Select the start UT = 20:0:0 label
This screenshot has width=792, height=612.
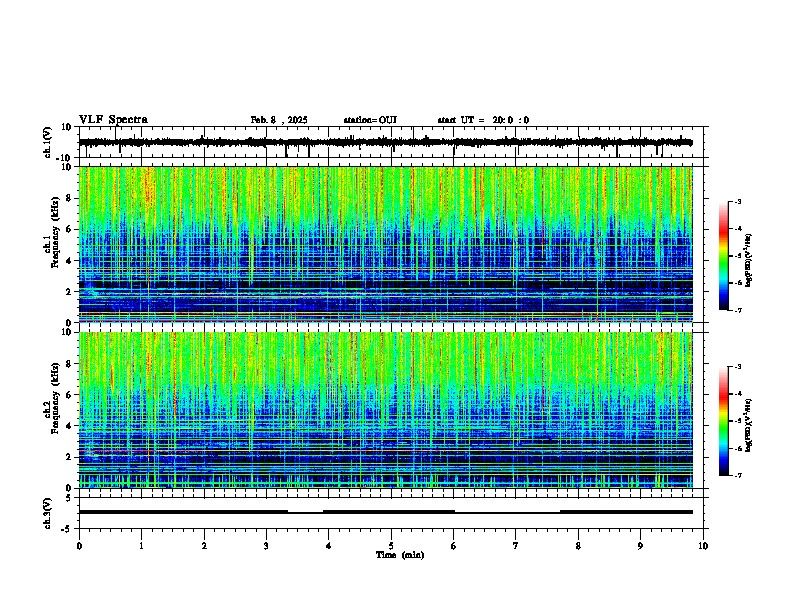point(483,120)
